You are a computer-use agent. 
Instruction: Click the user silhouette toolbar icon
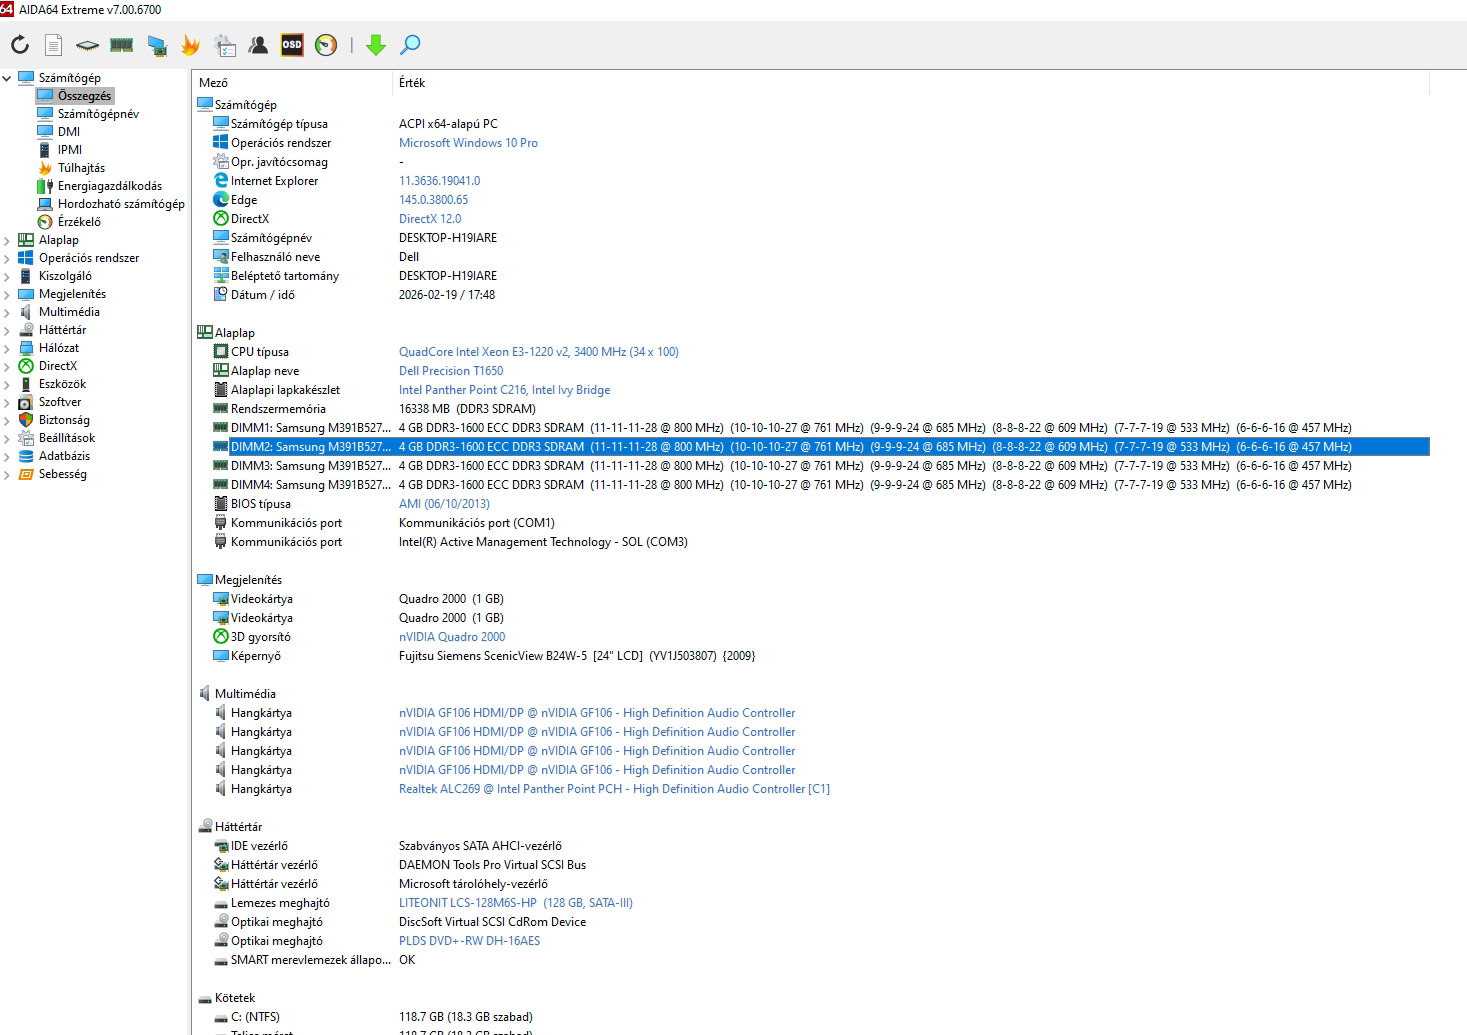258,45
